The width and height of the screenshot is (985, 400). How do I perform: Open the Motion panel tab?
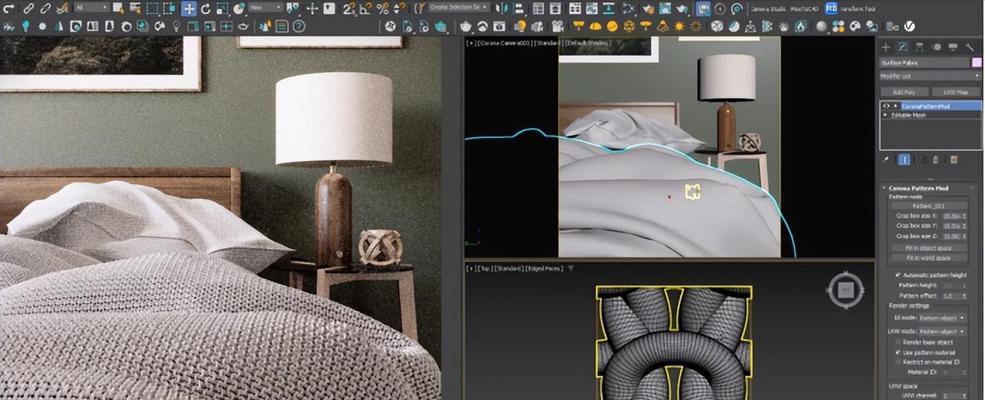(937, 47)
